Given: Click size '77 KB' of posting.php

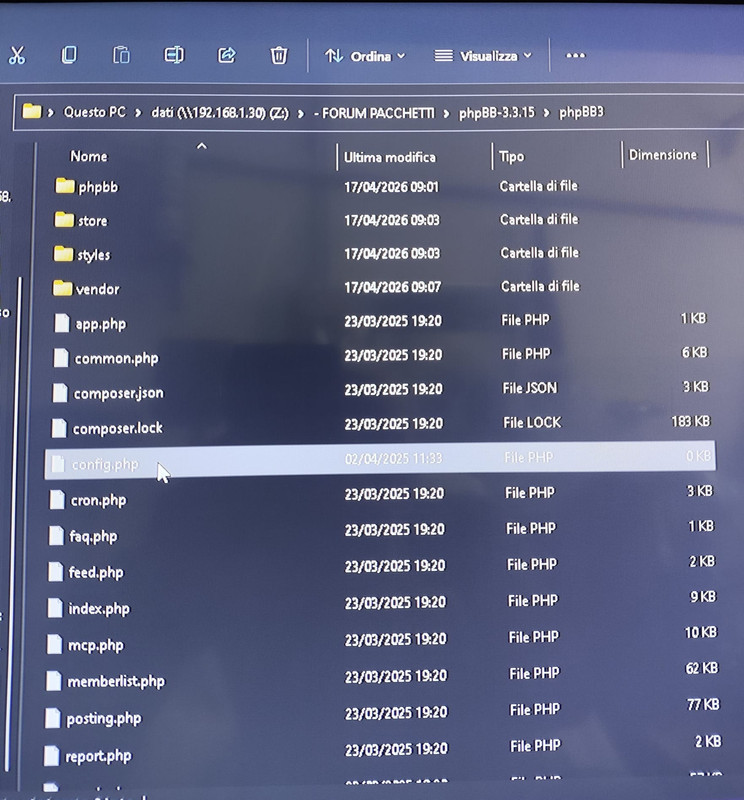Looking at the screenshot, I should click(703, 705).
